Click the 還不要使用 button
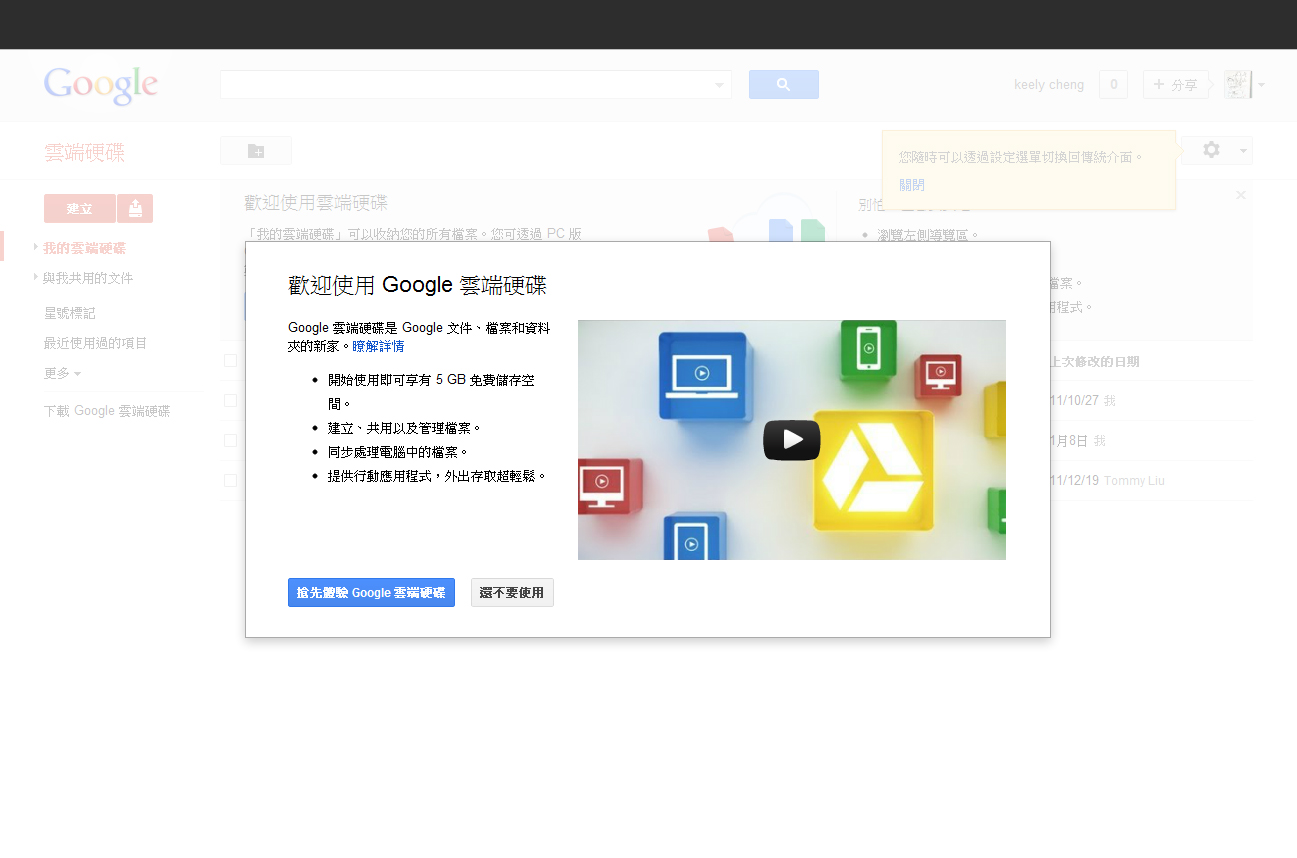The width and height of the screenshot is (1297, 858). (x=512, y=593)
